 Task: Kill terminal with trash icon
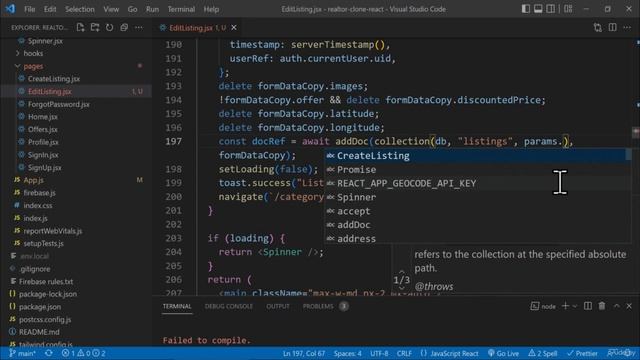point(602,306)
